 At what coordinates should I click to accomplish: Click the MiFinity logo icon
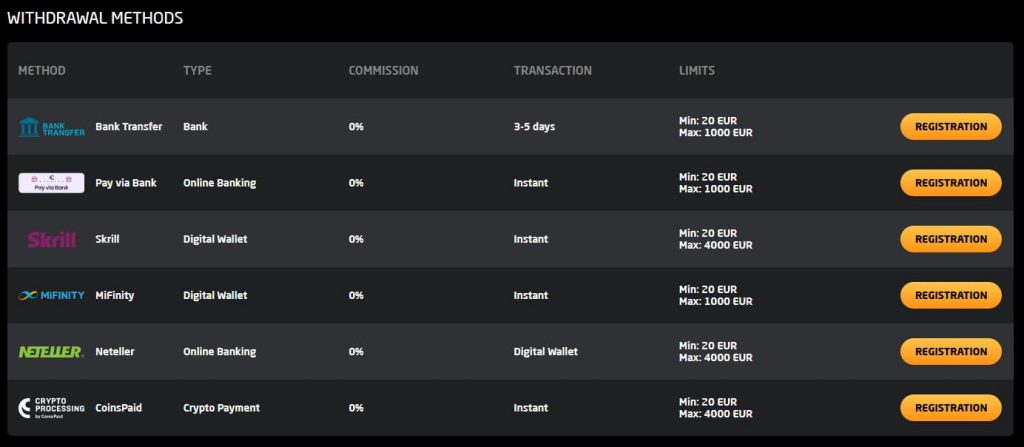tap(51, 295)
